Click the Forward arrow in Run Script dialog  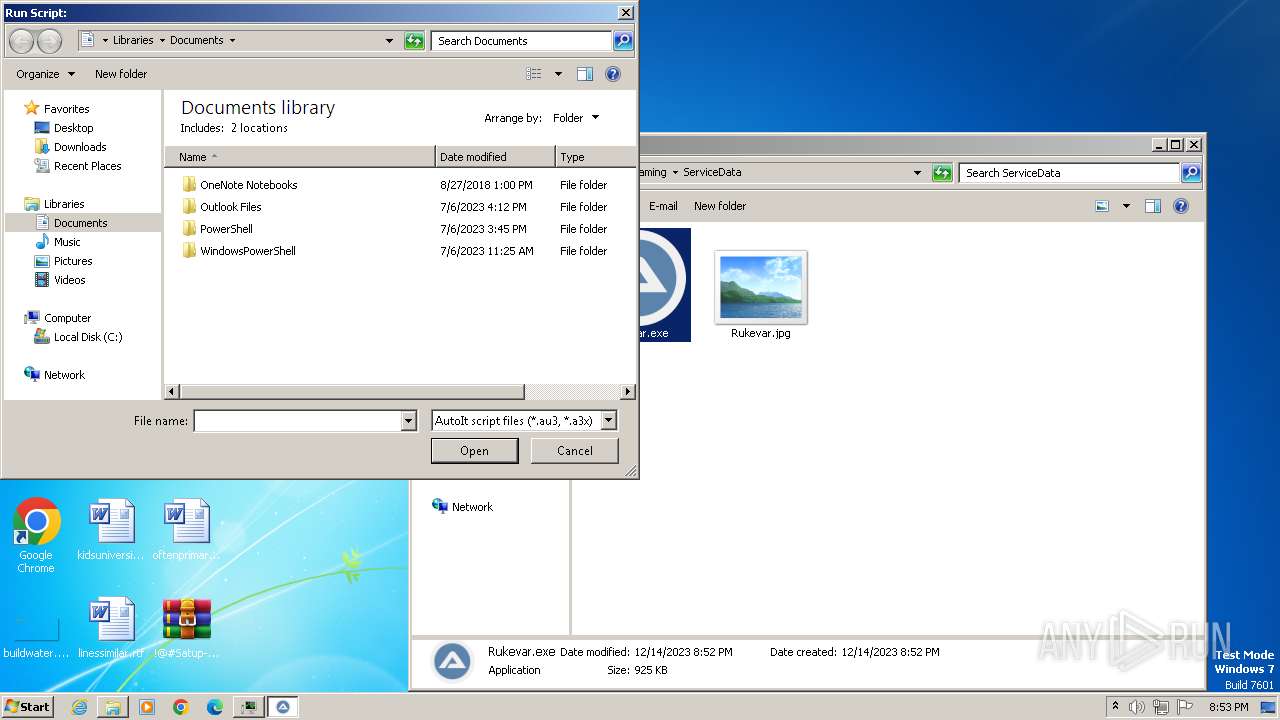click(49, 41)
